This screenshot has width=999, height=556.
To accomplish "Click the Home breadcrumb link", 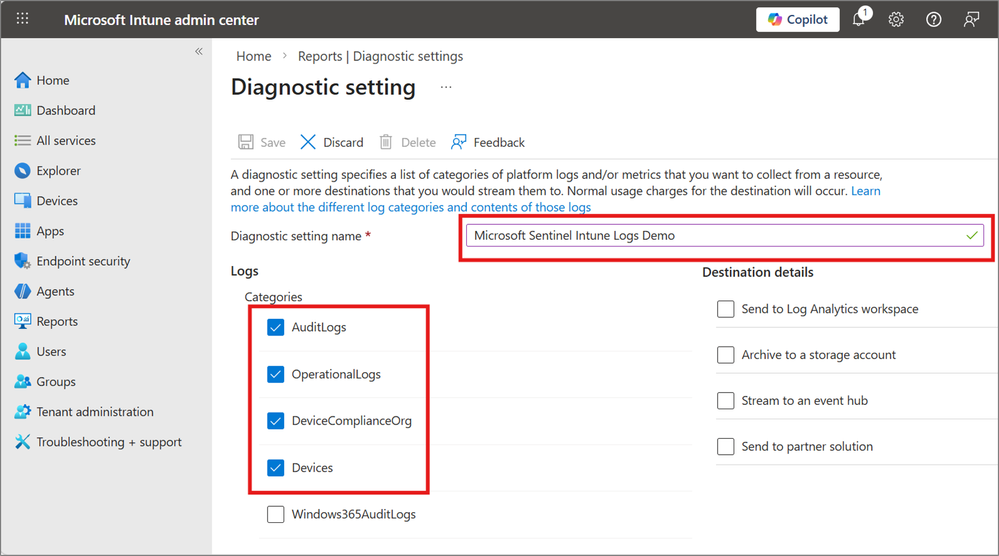I will (254, 56).
